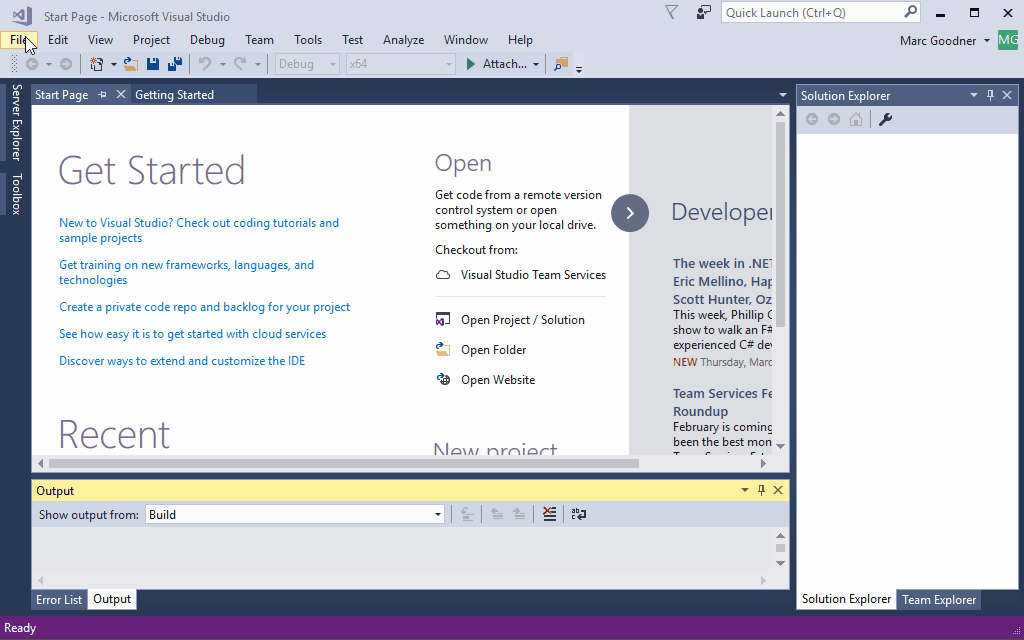Screen dimensions: 1024x640
Task: Pin the Output window
Action: pos(761,490)
